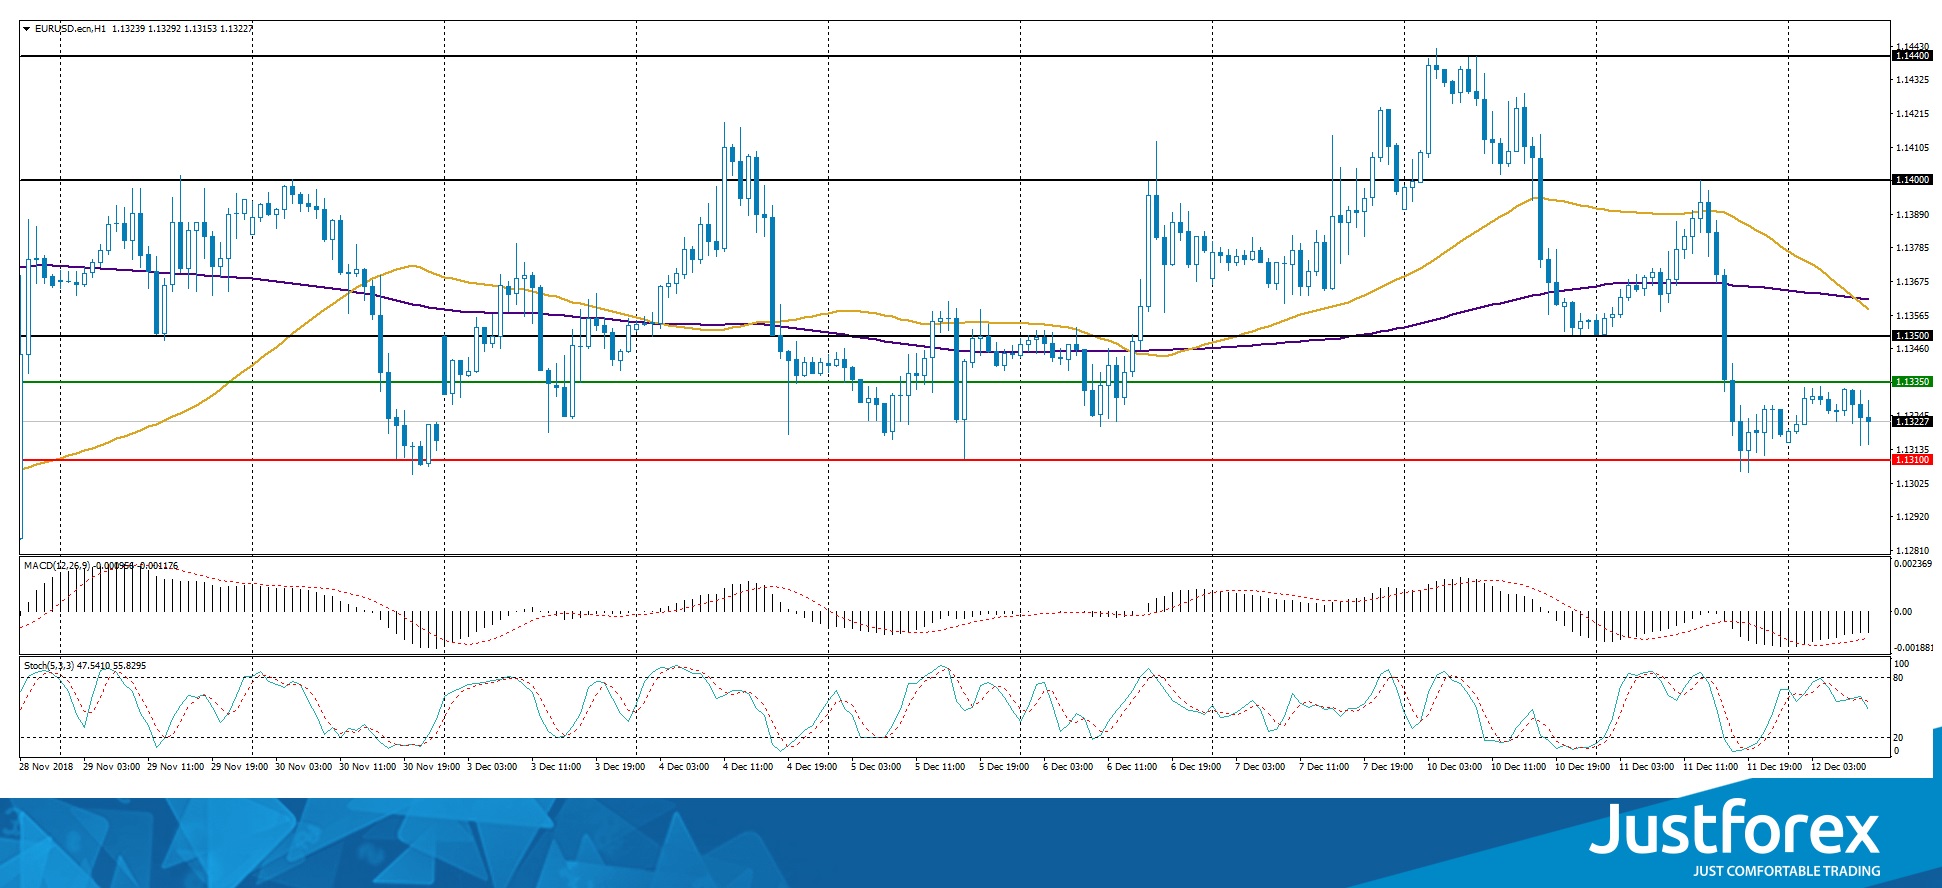Click the 4 Dec 03:00 time label
This screenshot has height=888, width=1942.
684,767
